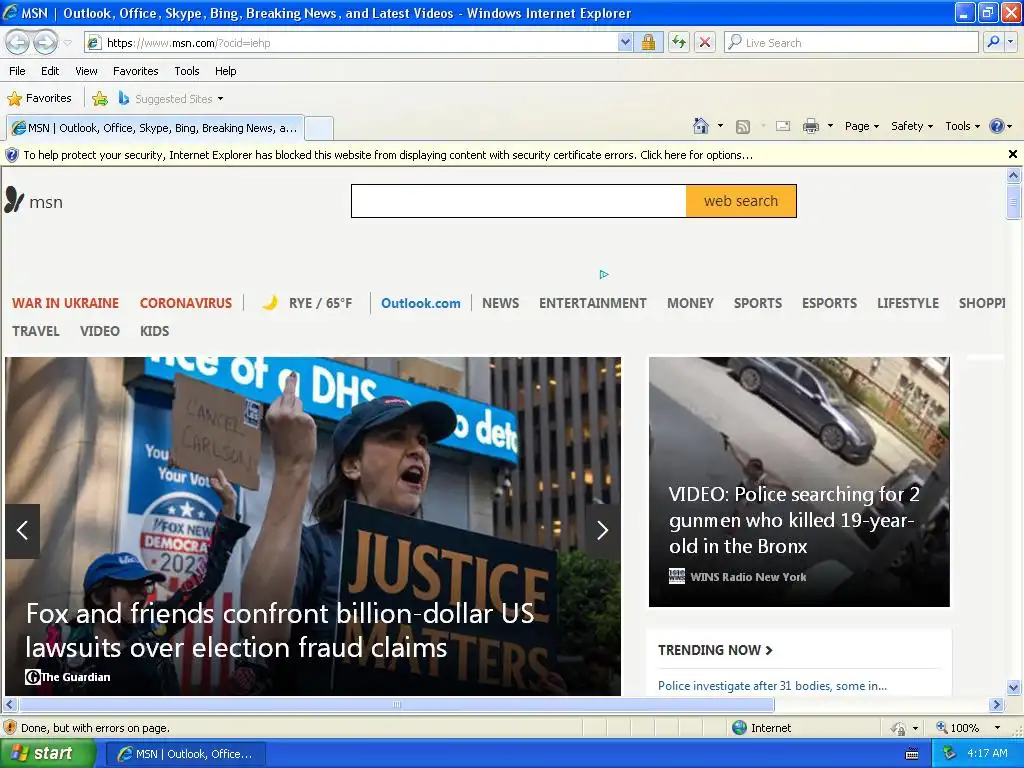Go to the VIDEO section

100,331
